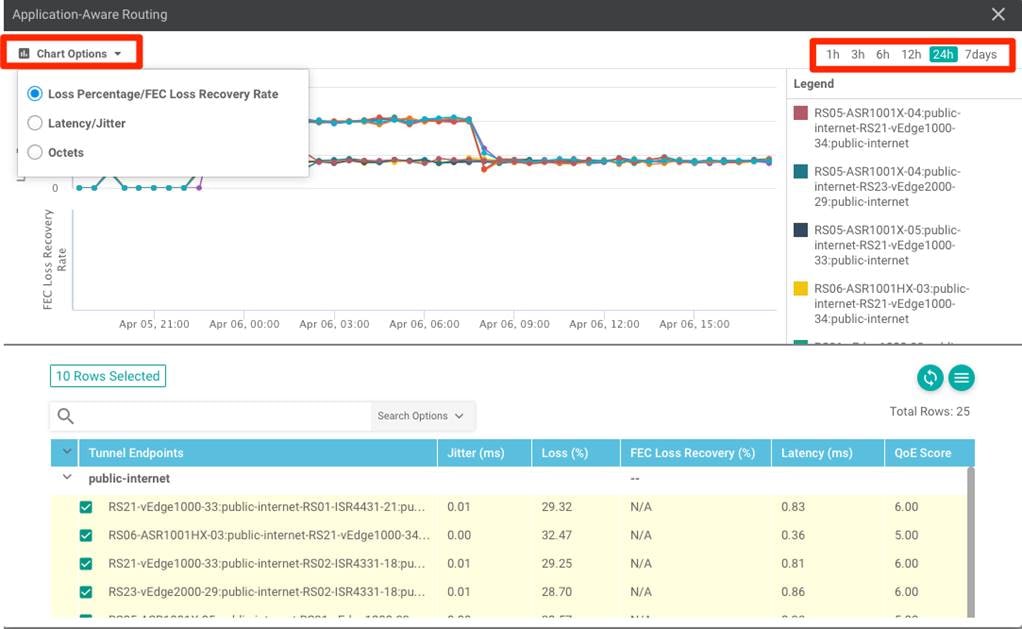Click legend label RS06-ASR1001HX-03 to RS21-vEdge1000-34
The width and height of the screenshot is (1022, 629).
pos(892,304)
